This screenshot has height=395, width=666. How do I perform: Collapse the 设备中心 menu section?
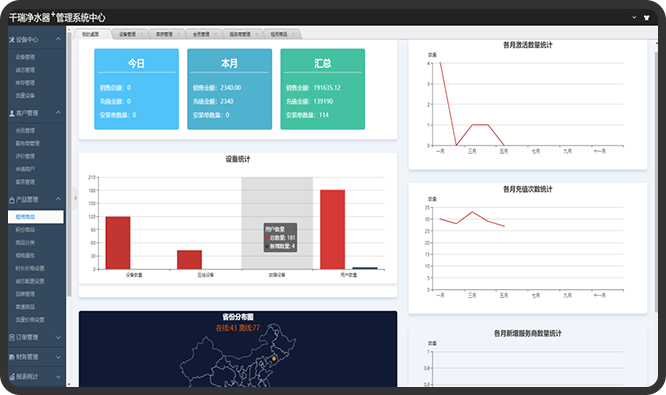click(58, 39)
